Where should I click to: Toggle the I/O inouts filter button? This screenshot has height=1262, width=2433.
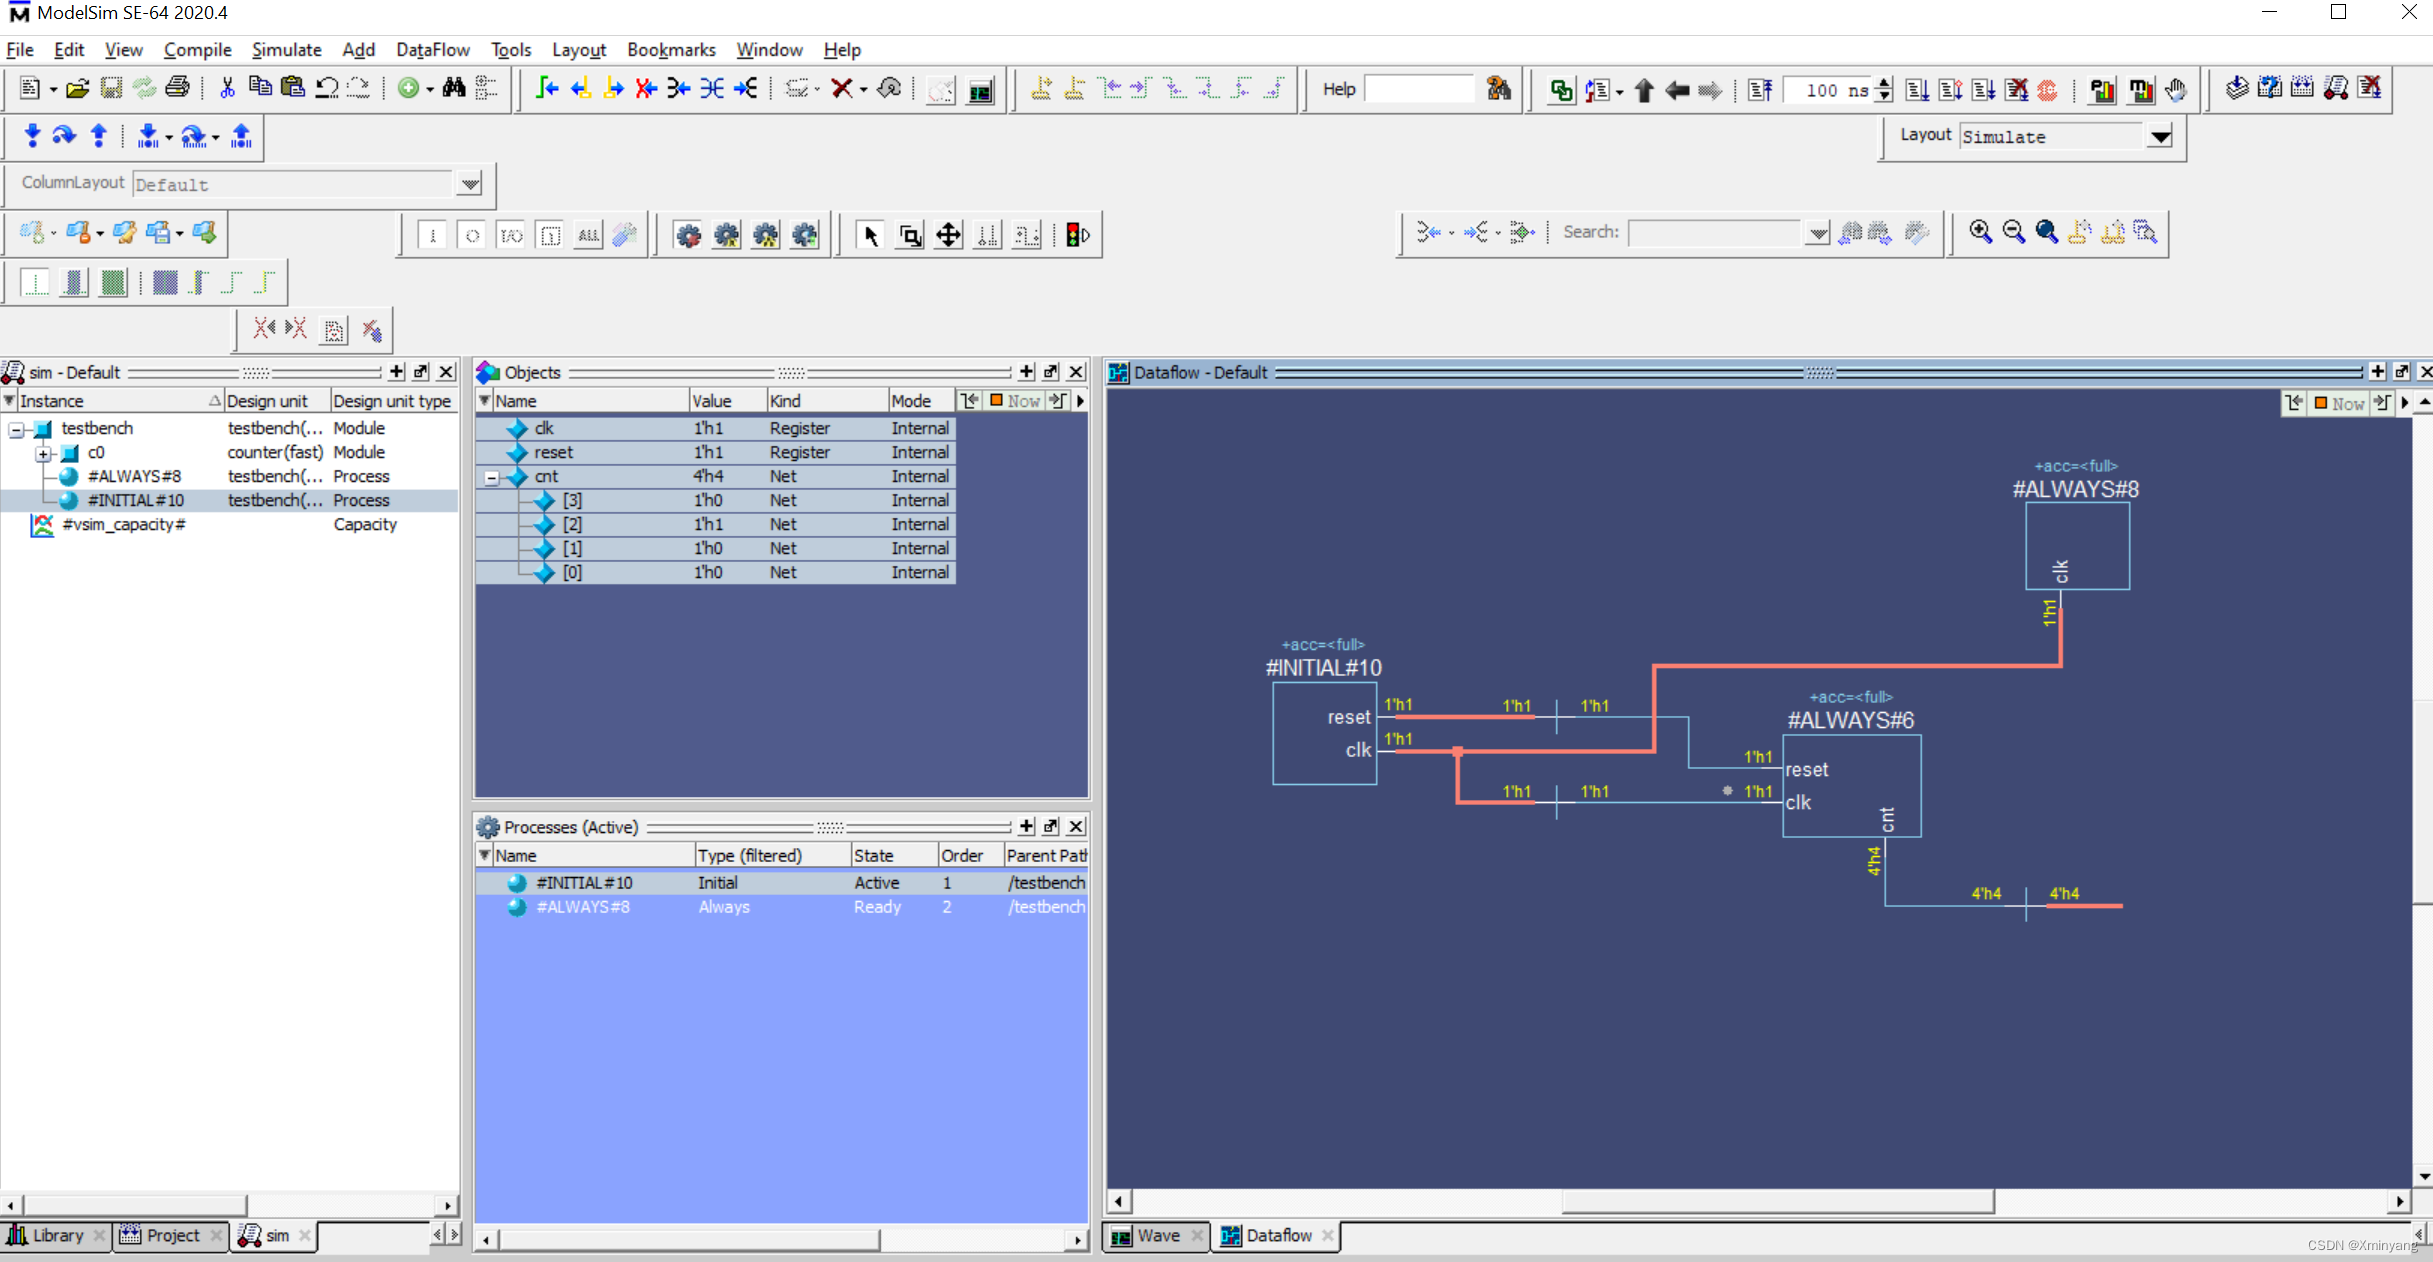511,235
